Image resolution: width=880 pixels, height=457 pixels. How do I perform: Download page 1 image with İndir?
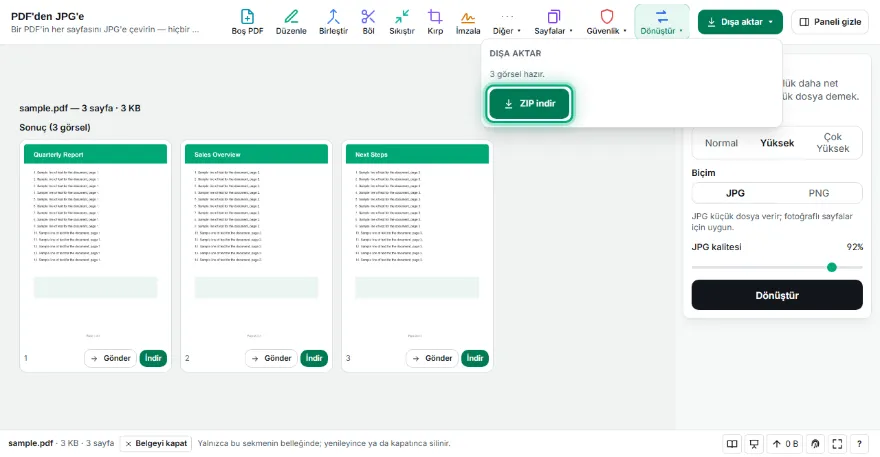(153, 358)
